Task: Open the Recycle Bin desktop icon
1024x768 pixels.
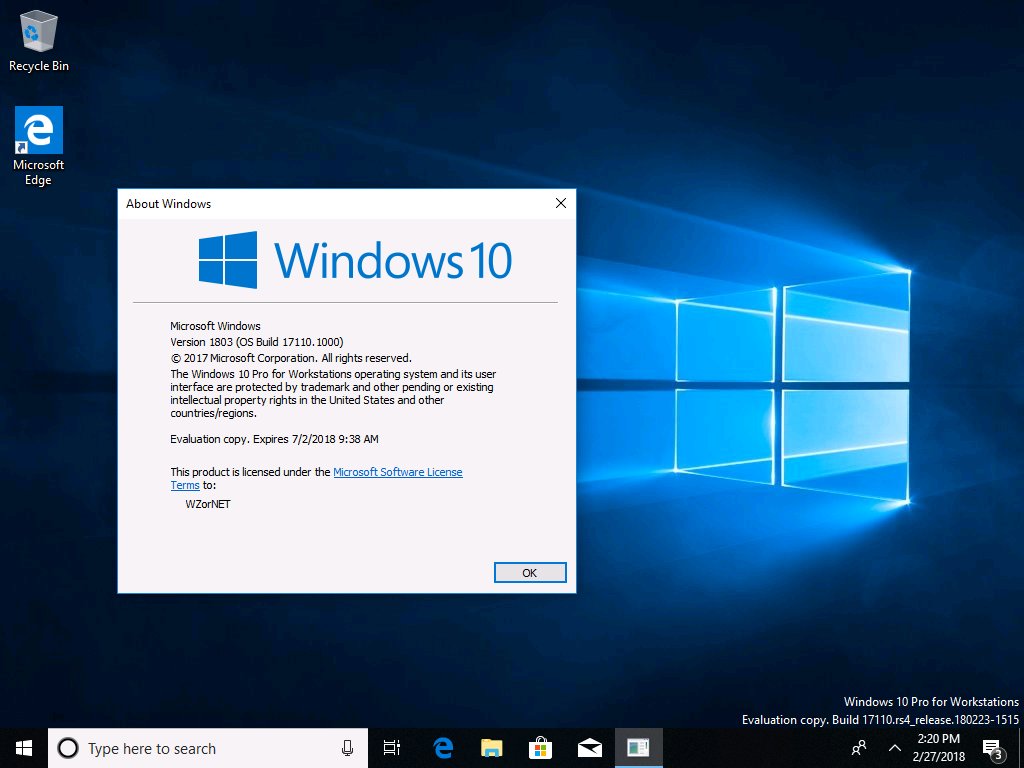Action: 39,40
